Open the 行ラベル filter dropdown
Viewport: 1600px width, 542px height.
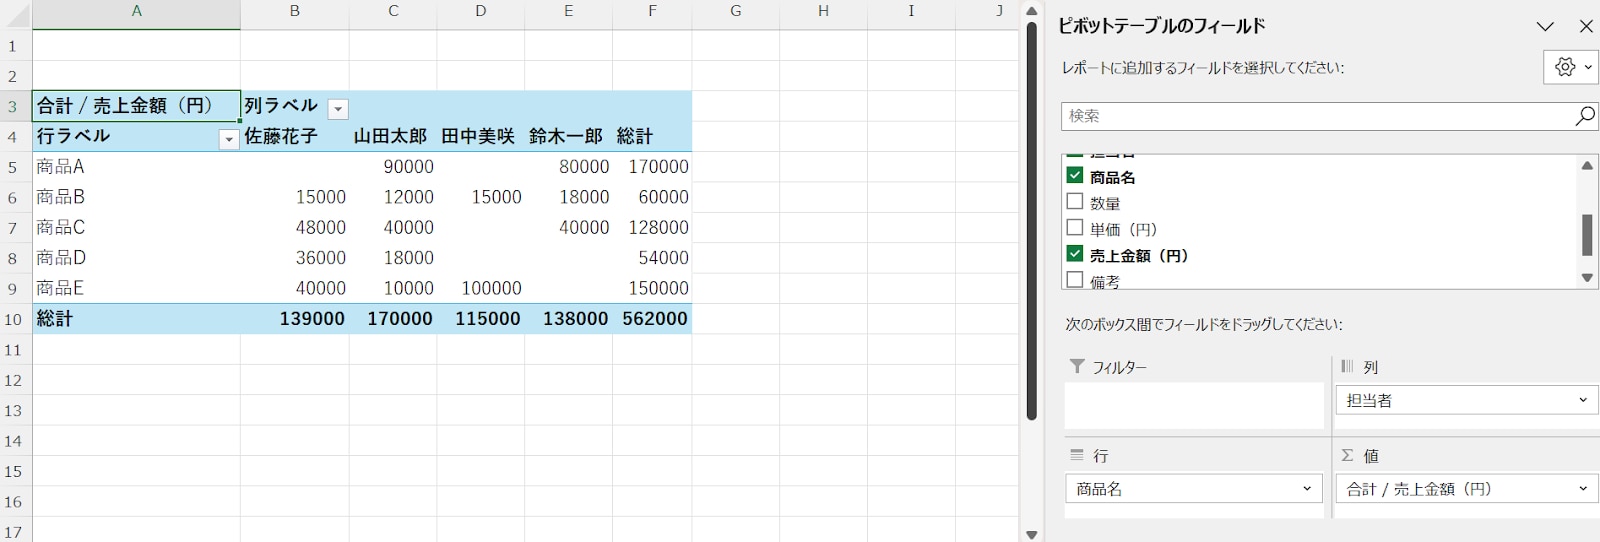point(229,139)
